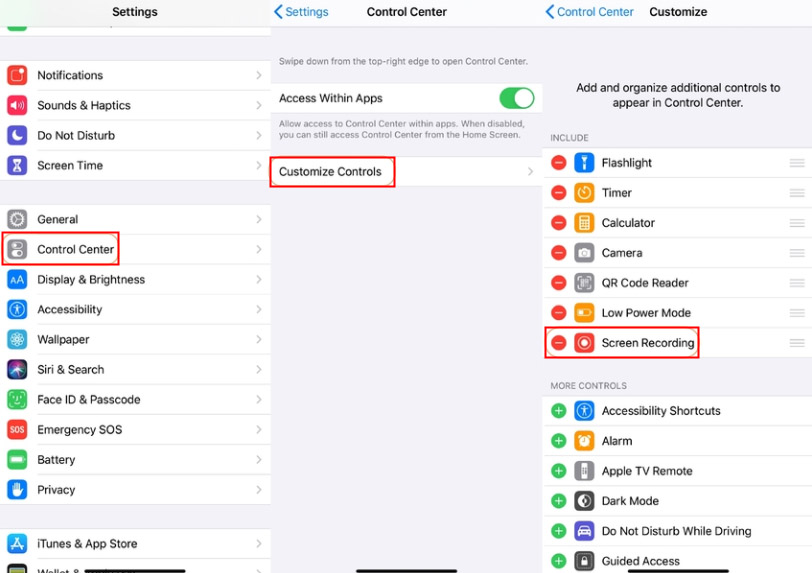Tap the Do Not Disturb While Driving car icon

pyautogui.click(x=584, y=531)
